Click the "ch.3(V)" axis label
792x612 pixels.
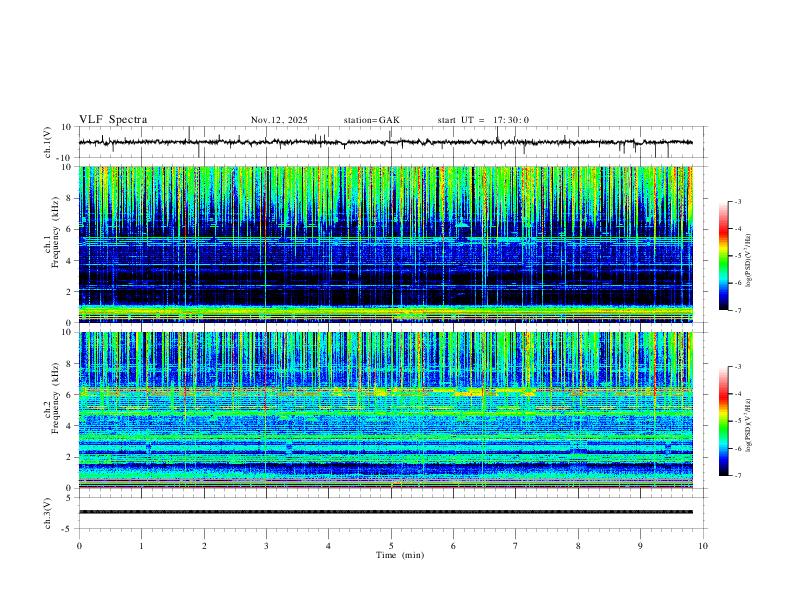(x=48, y=513)
